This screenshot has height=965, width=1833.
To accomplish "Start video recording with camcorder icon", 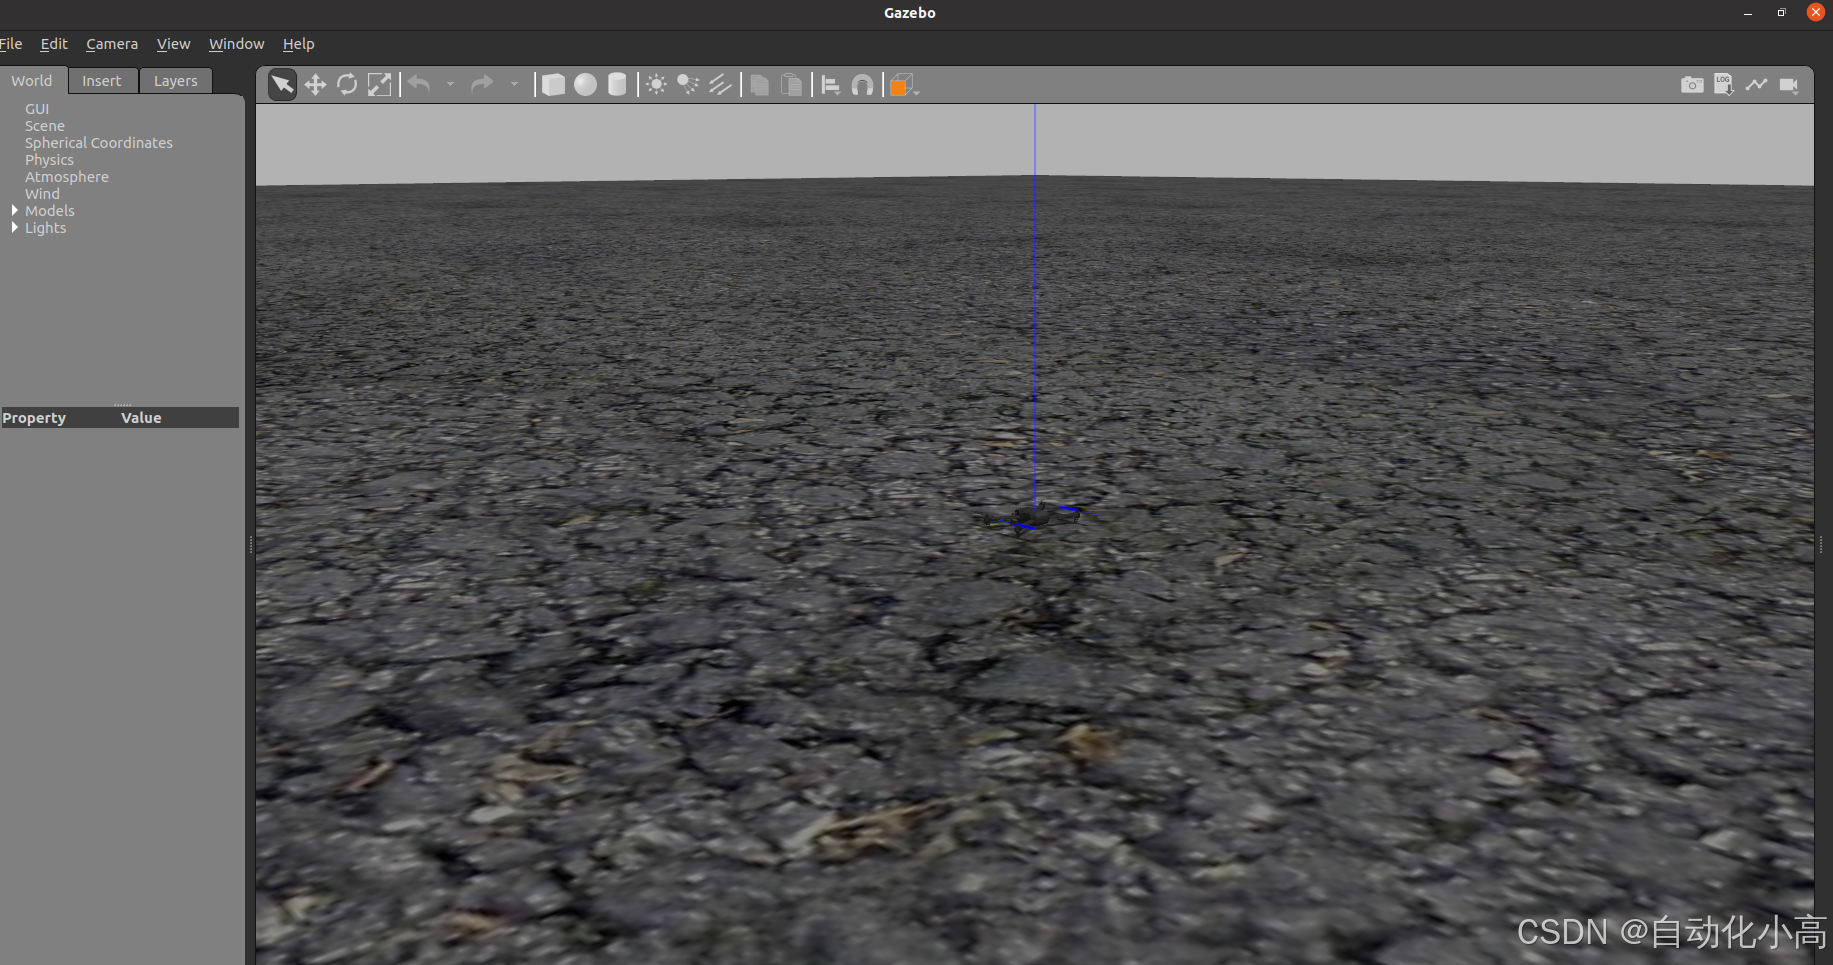I will coord(1789,85).
